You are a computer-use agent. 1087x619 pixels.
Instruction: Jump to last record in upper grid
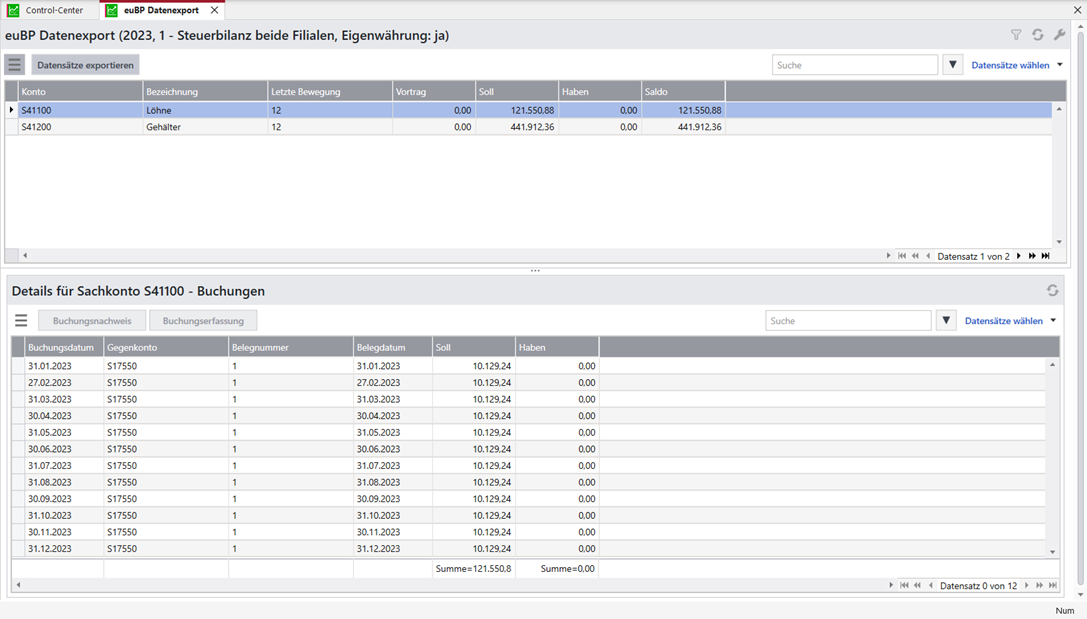[x=1046, y=256]
